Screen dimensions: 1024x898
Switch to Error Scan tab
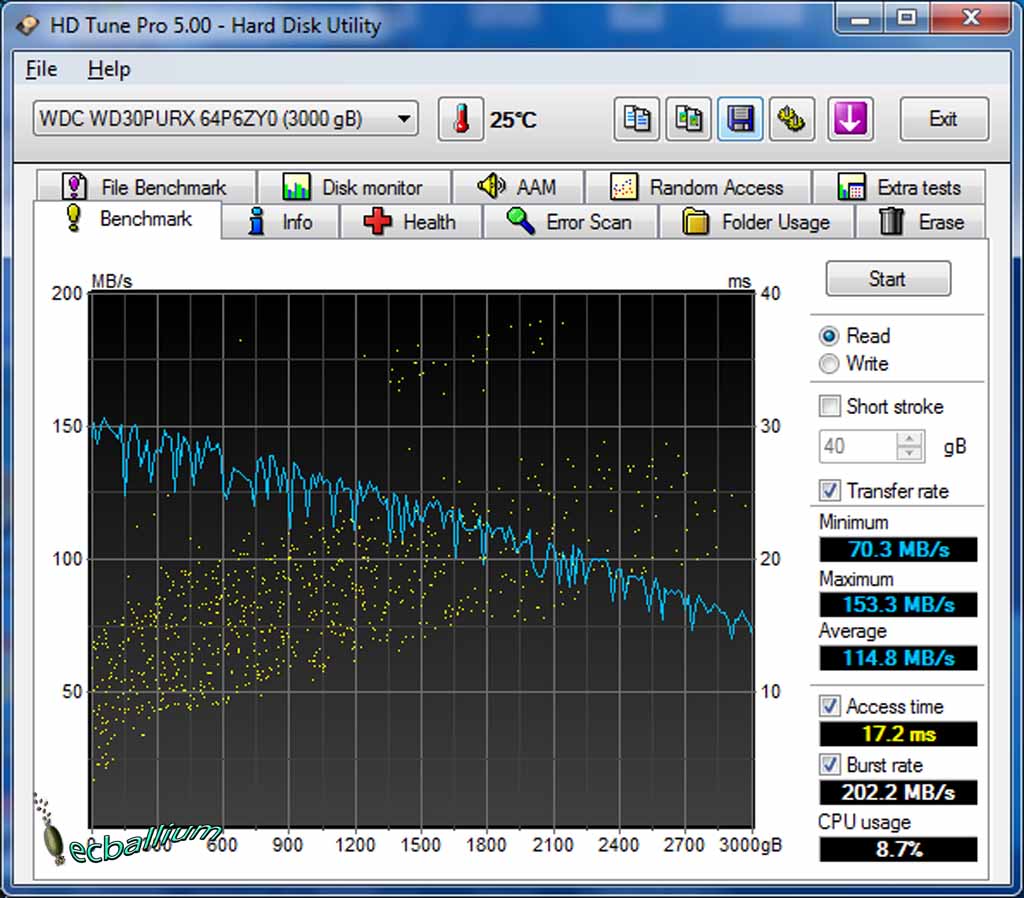tap(569, 222)
